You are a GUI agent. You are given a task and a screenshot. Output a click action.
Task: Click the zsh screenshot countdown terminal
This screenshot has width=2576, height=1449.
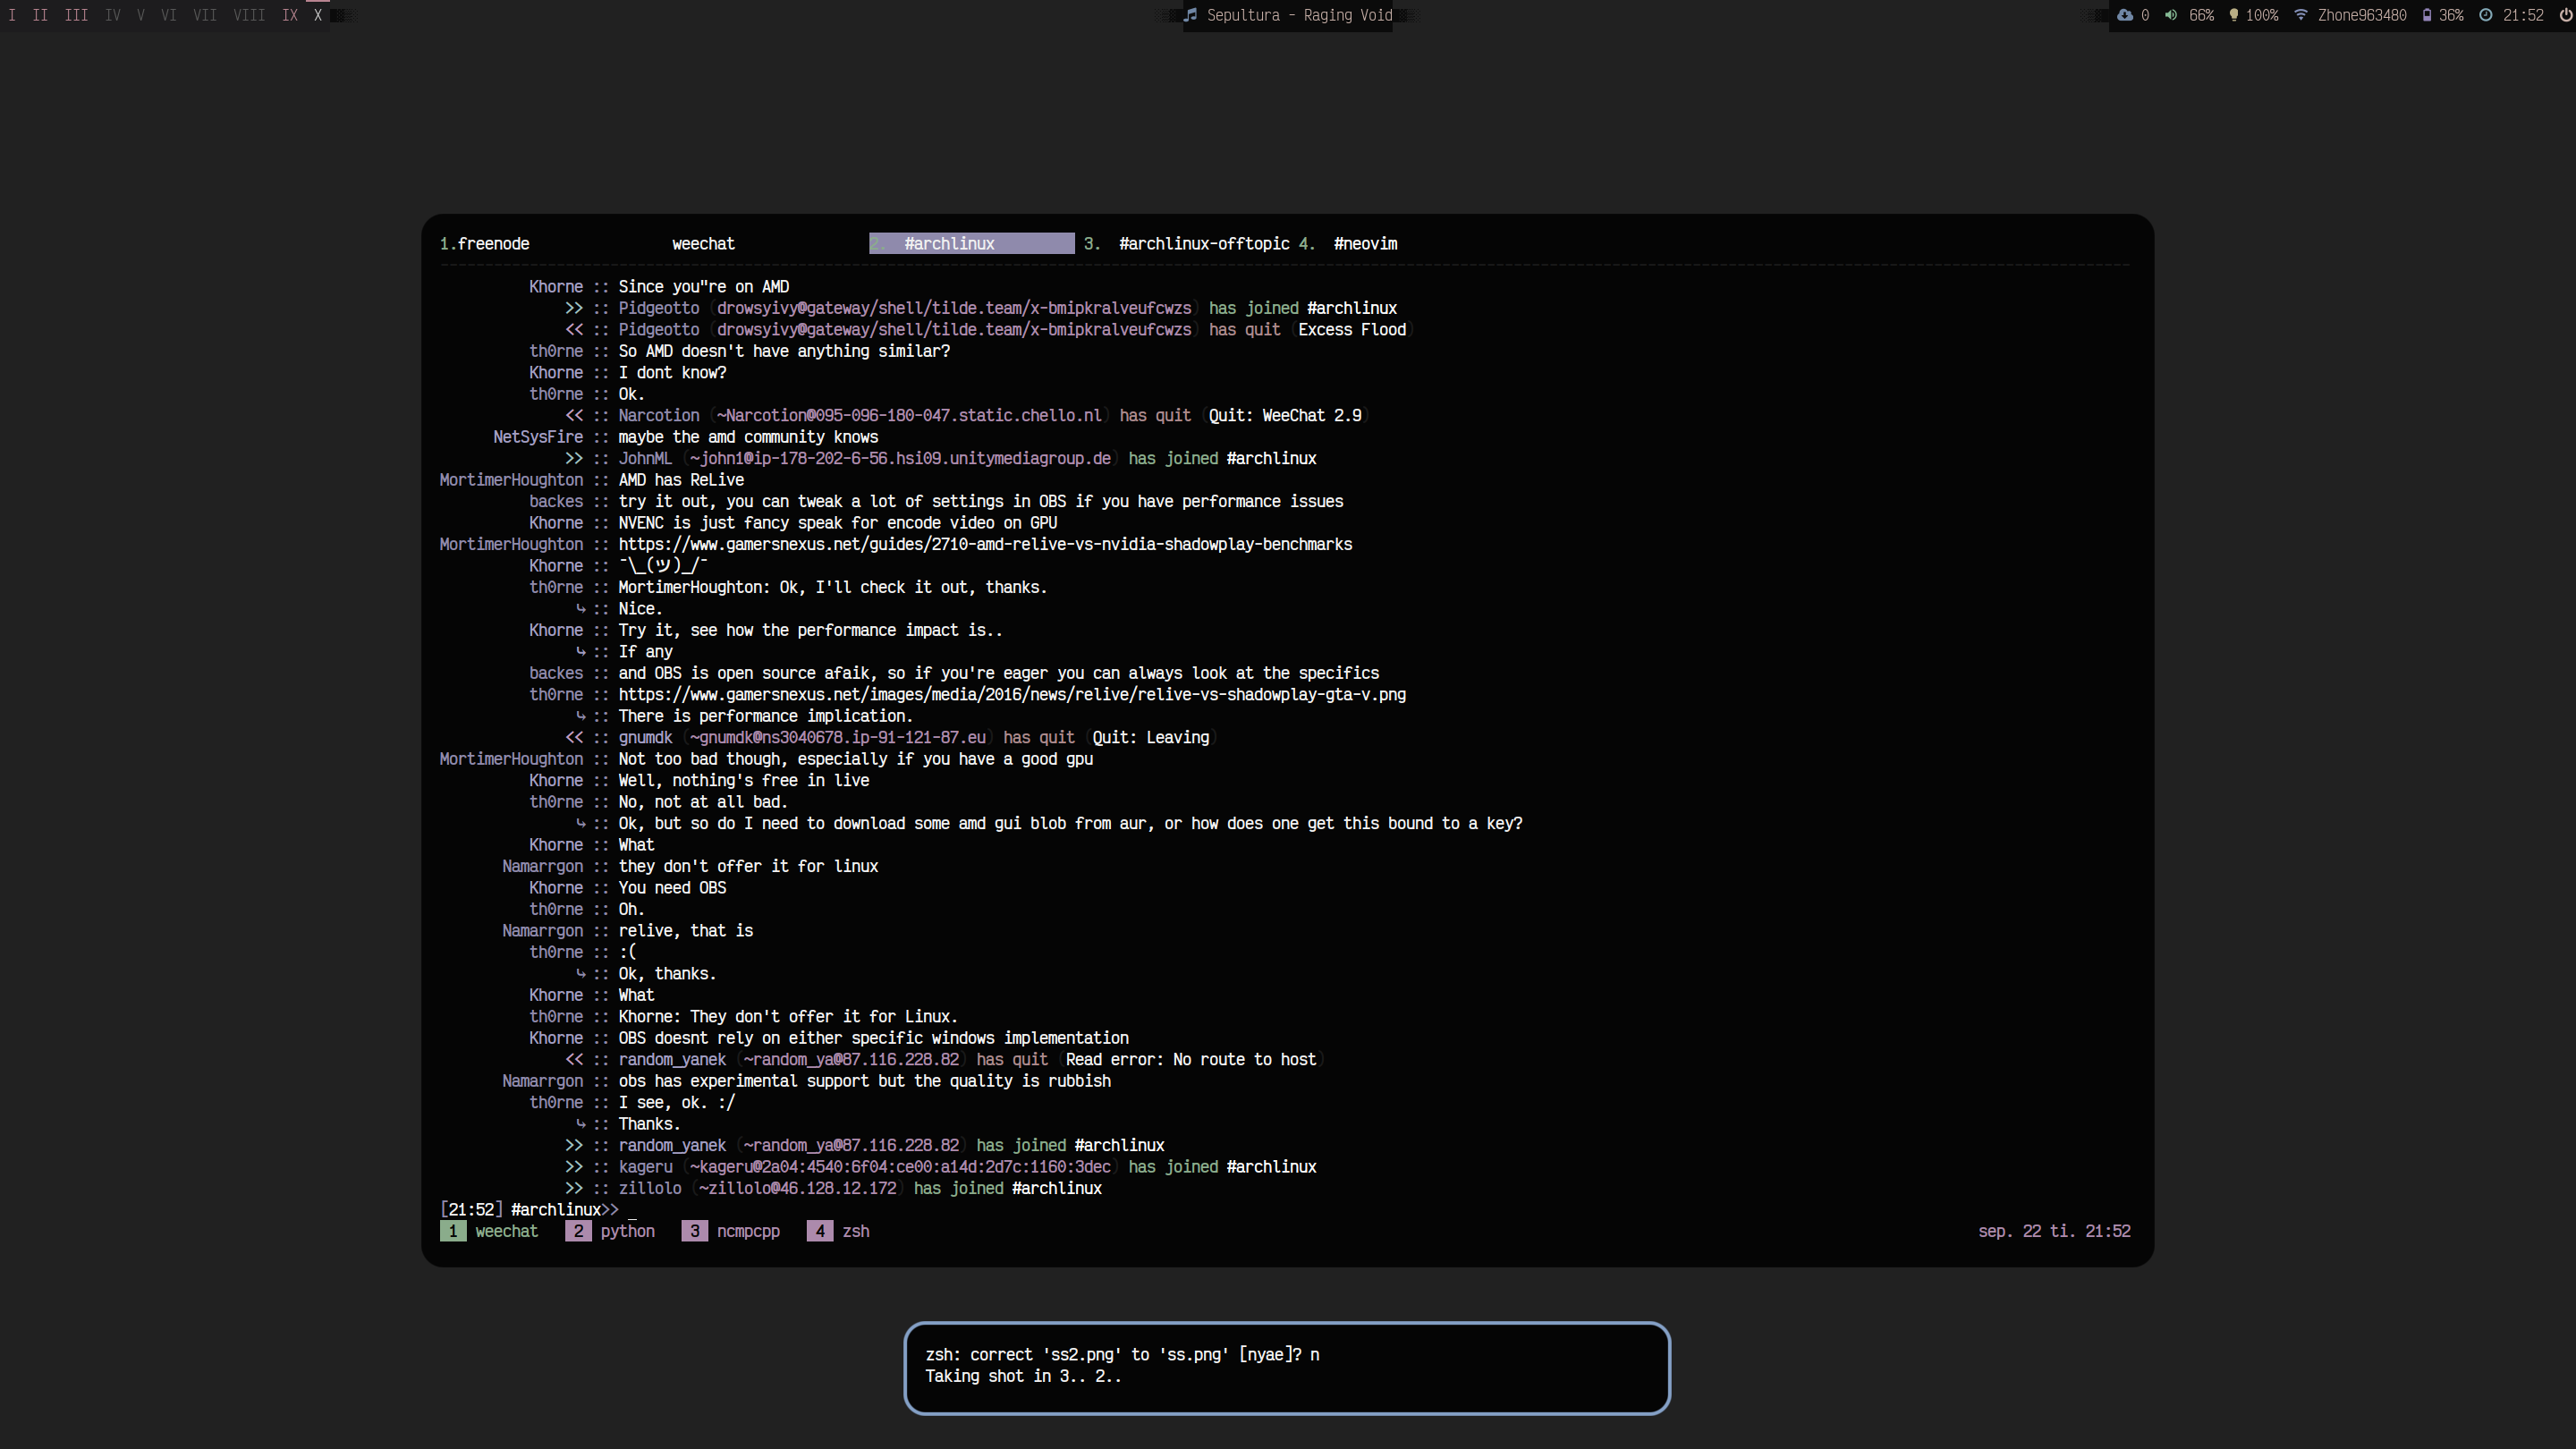(1286, 1367)
